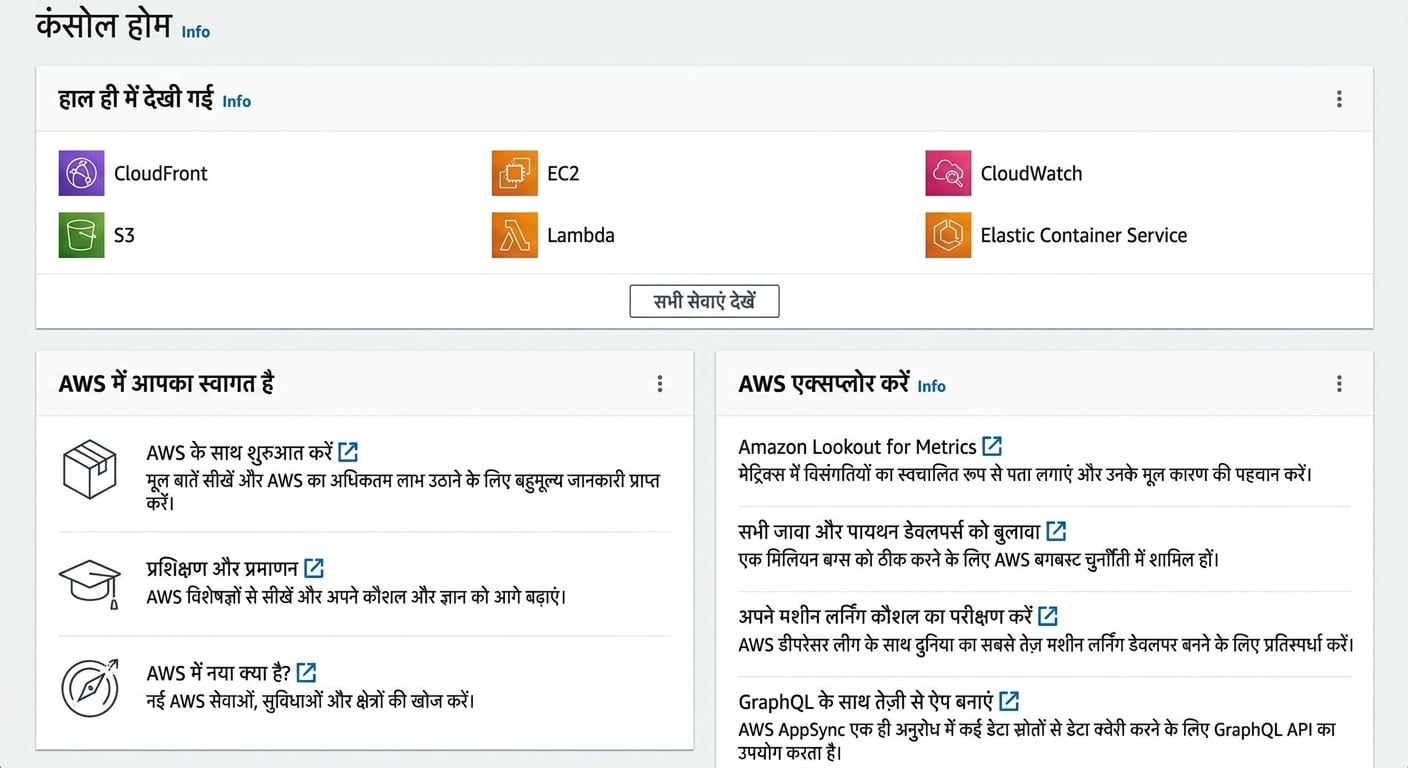Click Info link next to कंसोल होम
Screen dimensions: 1408x768
pos(195,31)
